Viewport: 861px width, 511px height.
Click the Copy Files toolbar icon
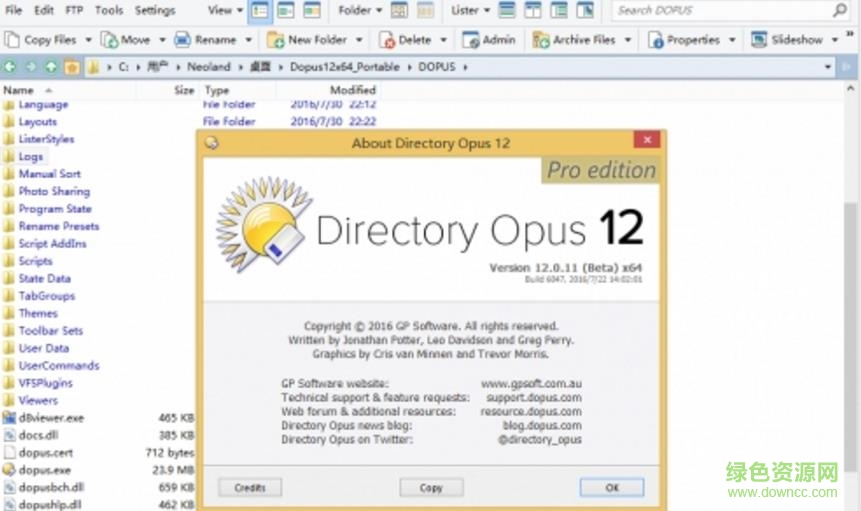tap(12, 40)
